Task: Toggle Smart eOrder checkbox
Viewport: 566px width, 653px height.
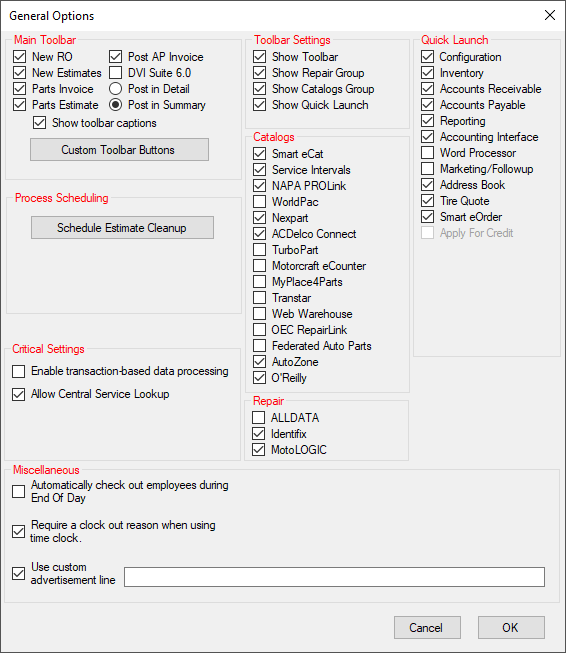Action: tap(427, 217)
